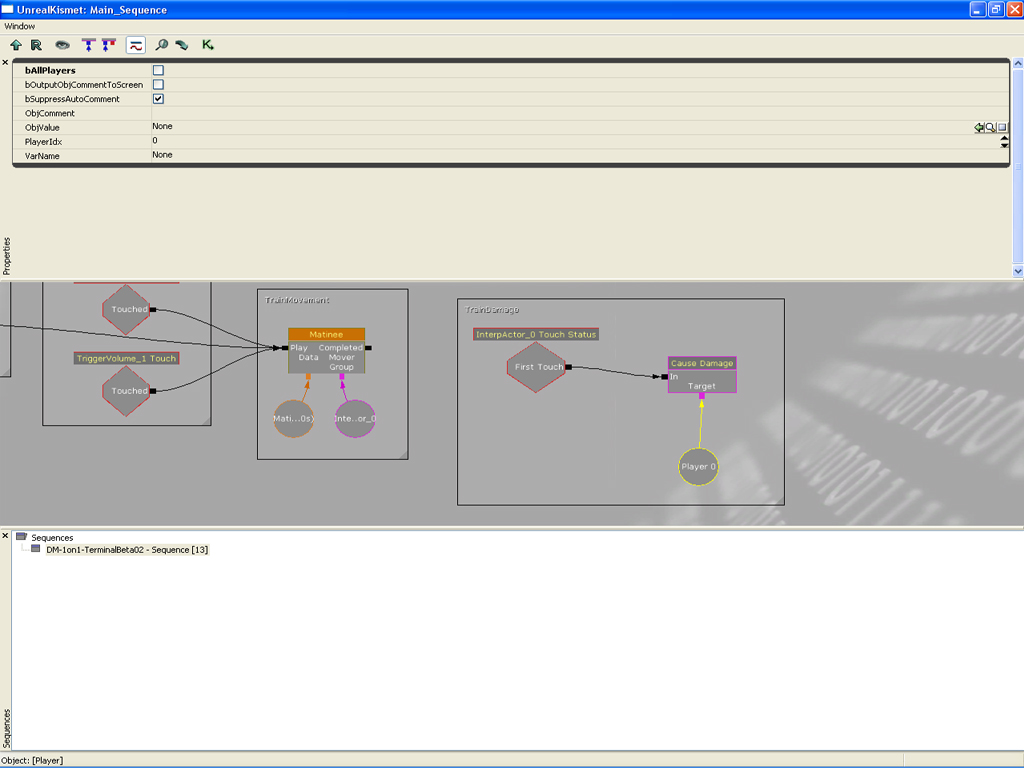Open the Window menu
1024x768 pixels.
[x=20, y=26]
